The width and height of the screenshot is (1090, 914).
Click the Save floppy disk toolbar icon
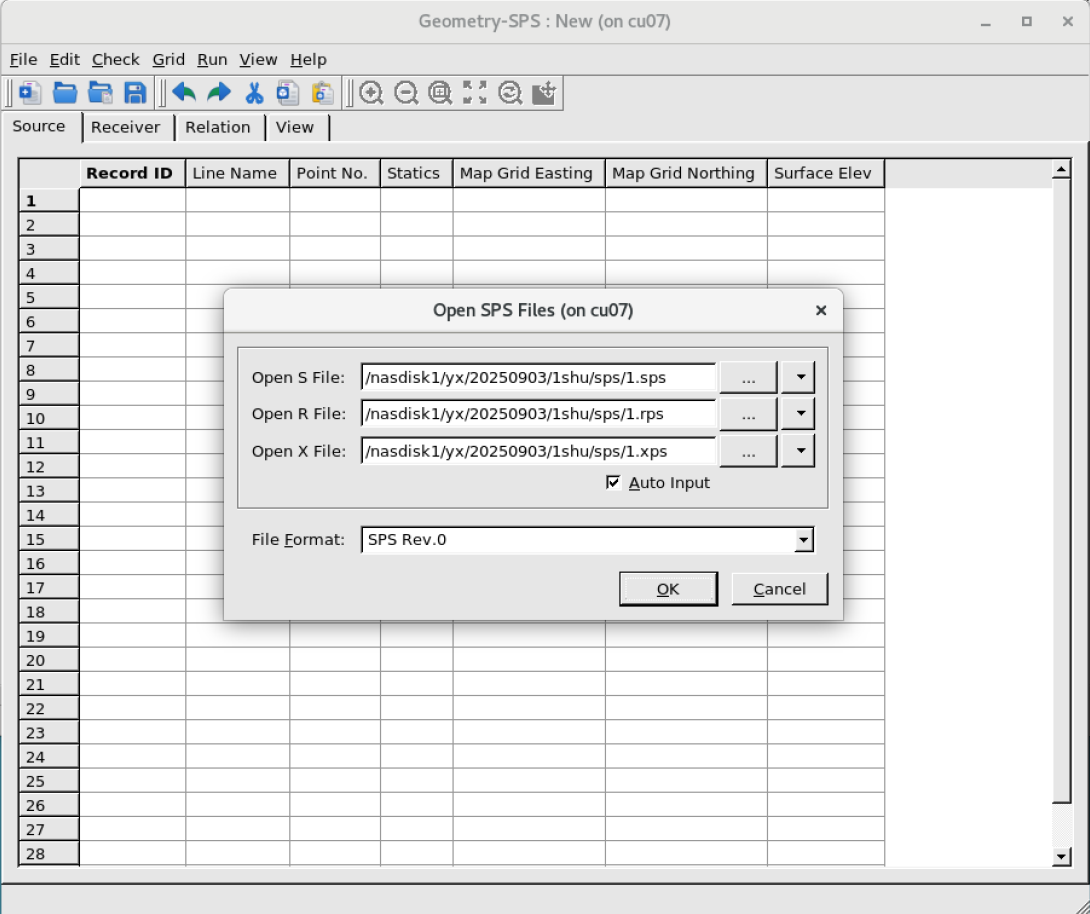(x=135, y=93)
